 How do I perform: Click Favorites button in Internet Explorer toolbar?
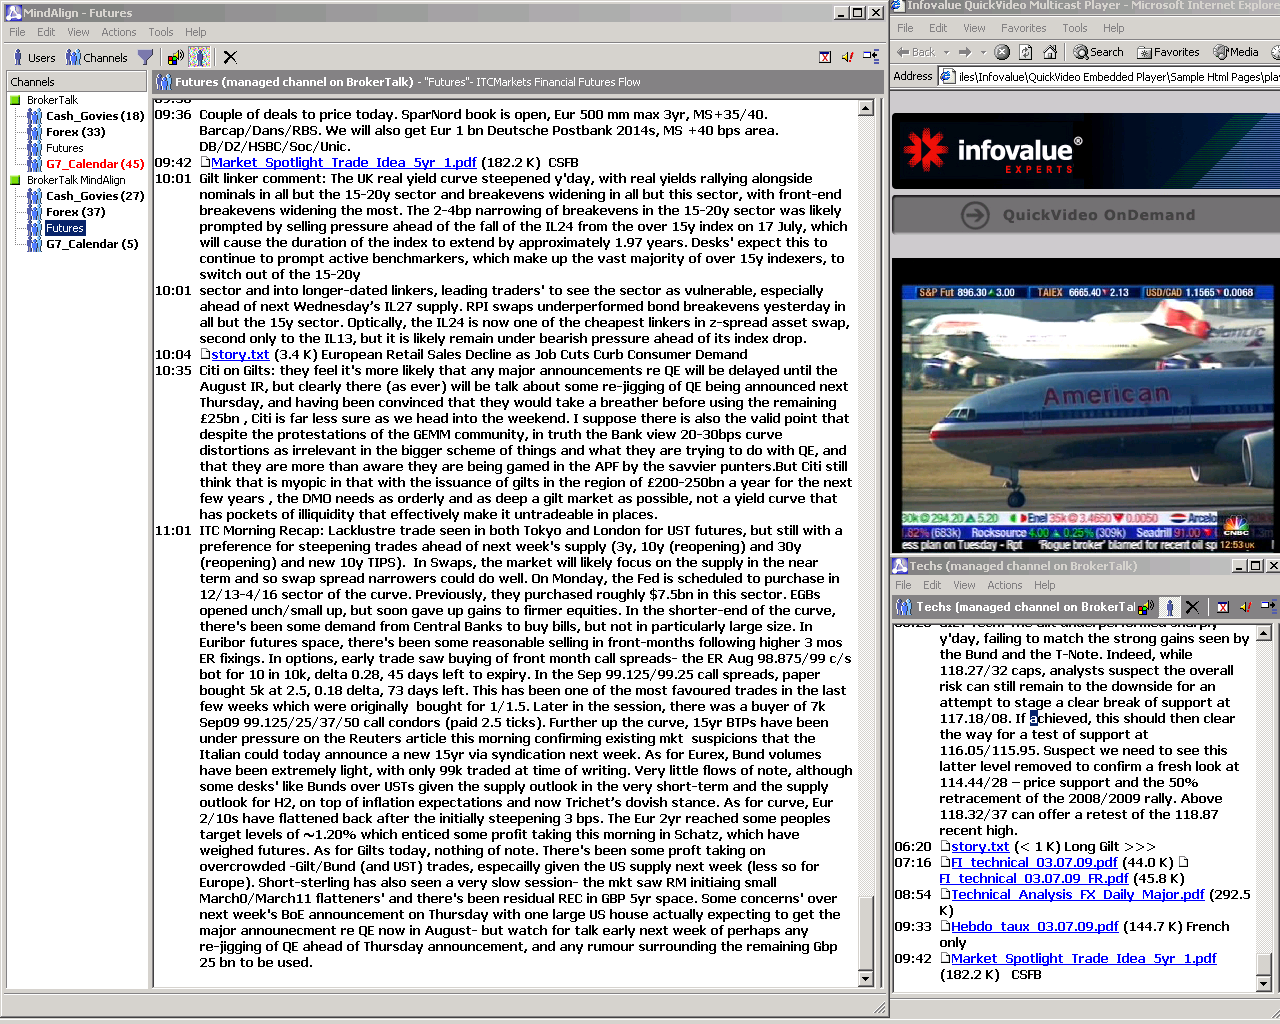(1168, 52)
